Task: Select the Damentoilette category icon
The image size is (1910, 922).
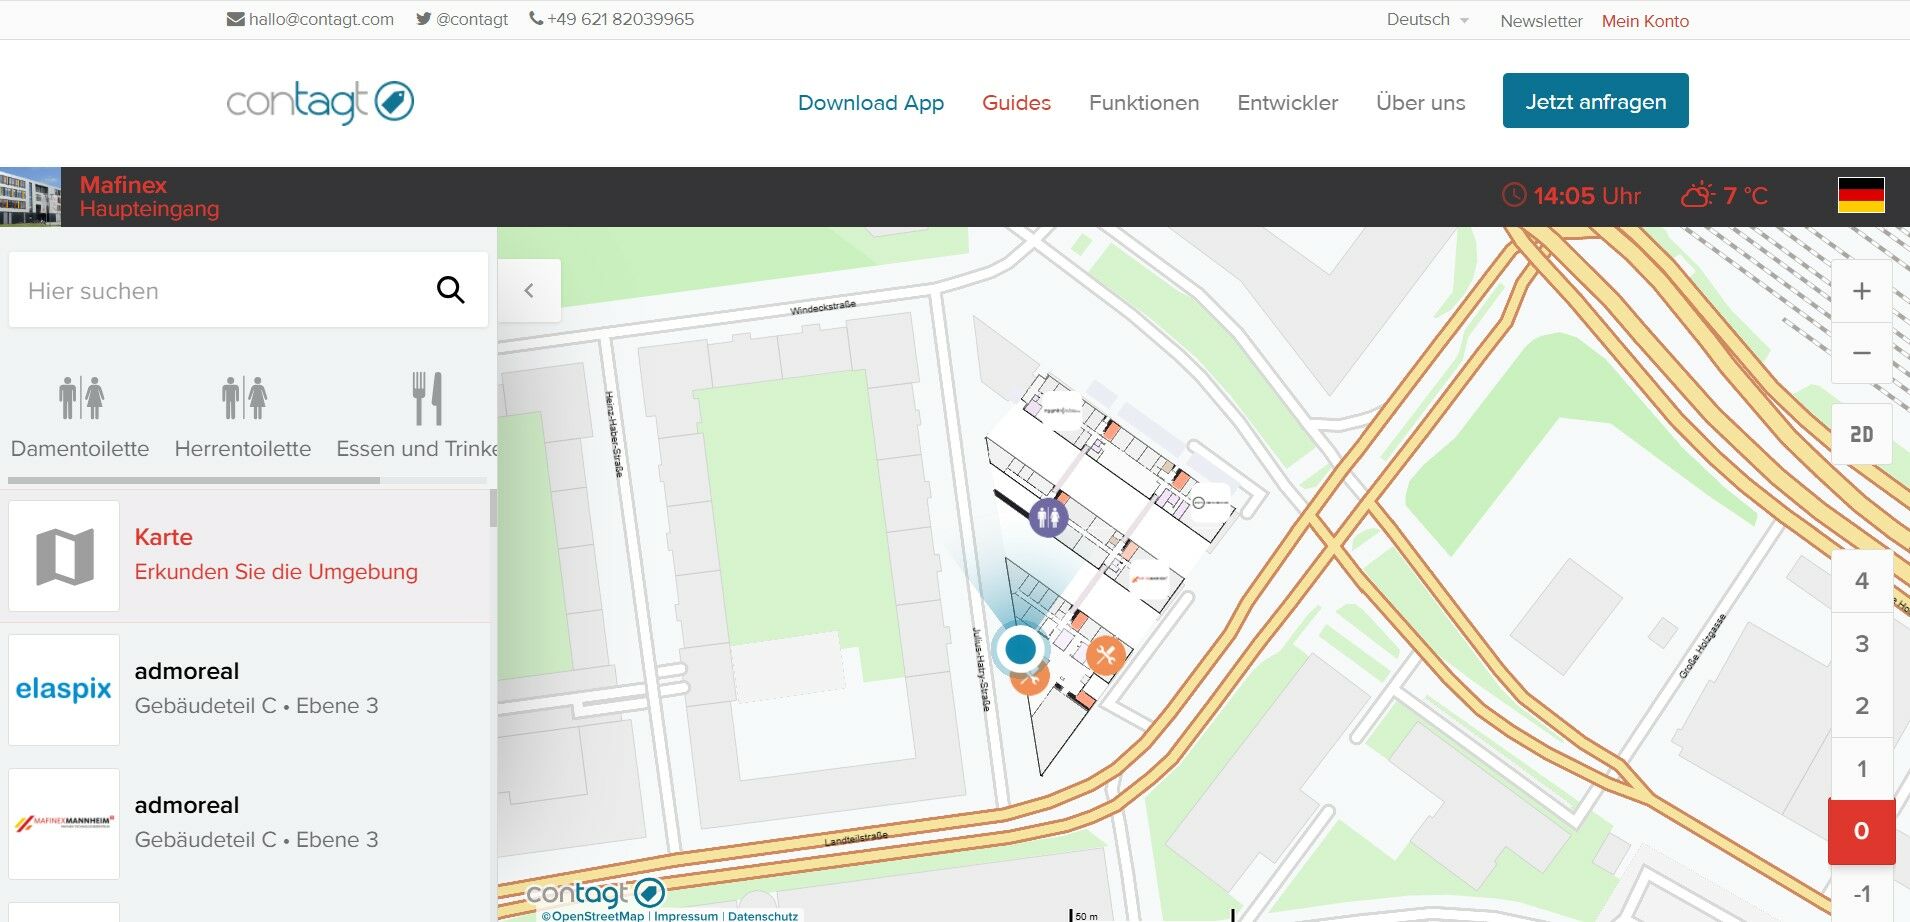Action: tap(81, 398)
